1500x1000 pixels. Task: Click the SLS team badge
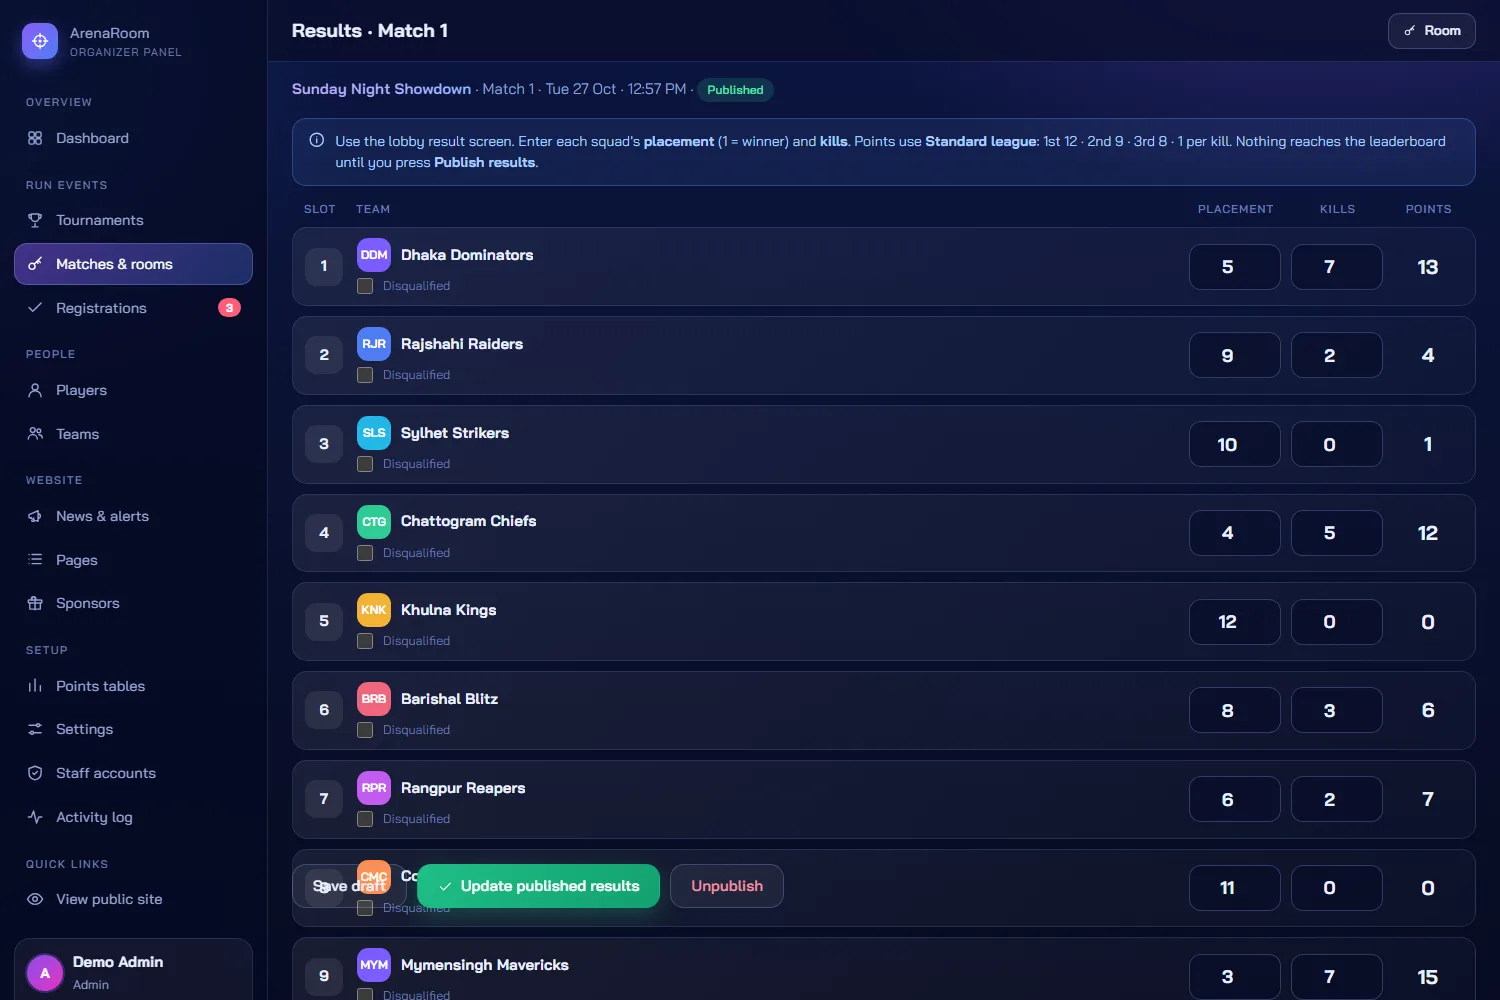point(374,433)
